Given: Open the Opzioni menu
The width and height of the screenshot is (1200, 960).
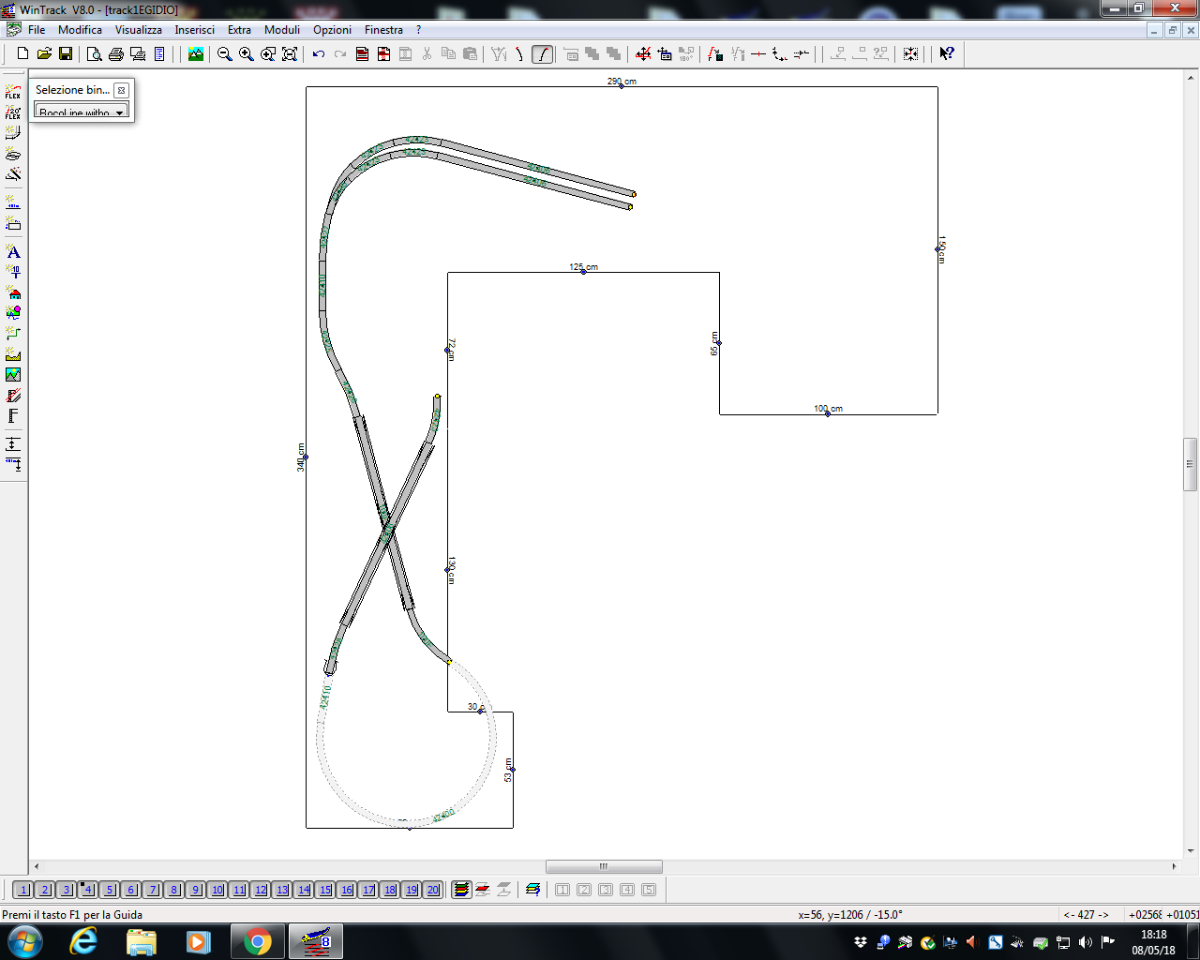Looking at the screenshot, I should coord(332,30).
